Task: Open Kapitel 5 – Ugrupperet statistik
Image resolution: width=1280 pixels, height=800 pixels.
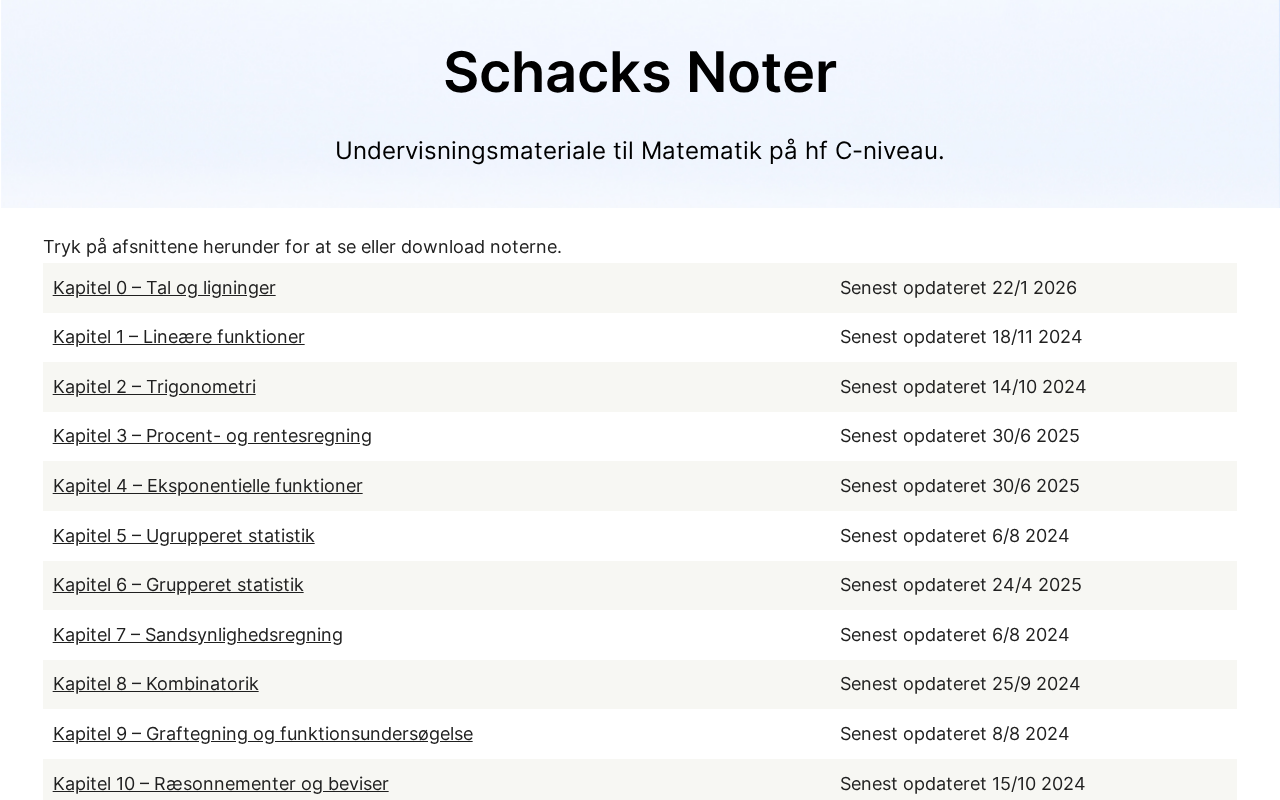Action: pyautogui.click(x=183, y=536)
